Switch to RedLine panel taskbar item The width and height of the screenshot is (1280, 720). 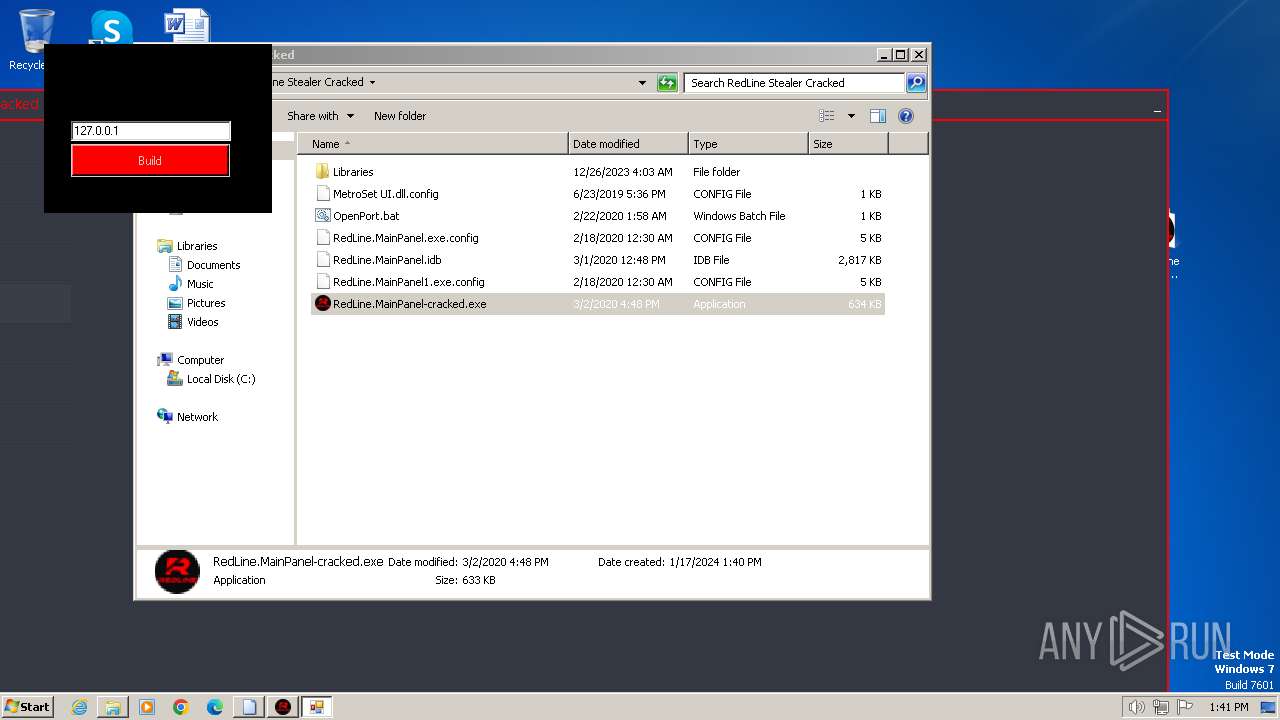(283, 707)
